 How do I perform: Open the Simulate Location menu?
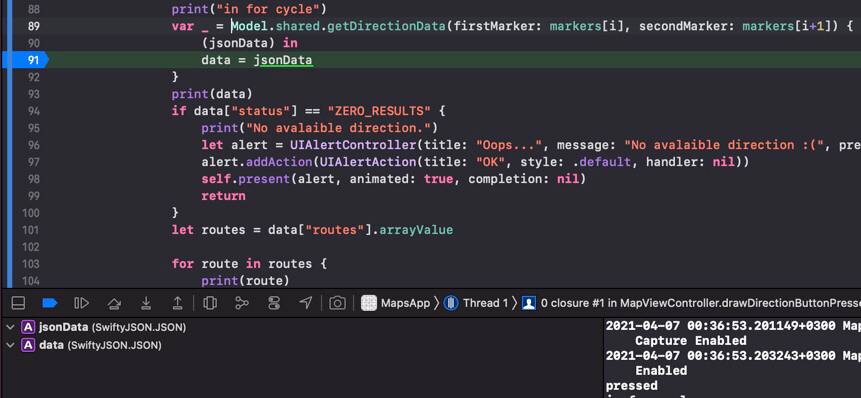(306, 302)
